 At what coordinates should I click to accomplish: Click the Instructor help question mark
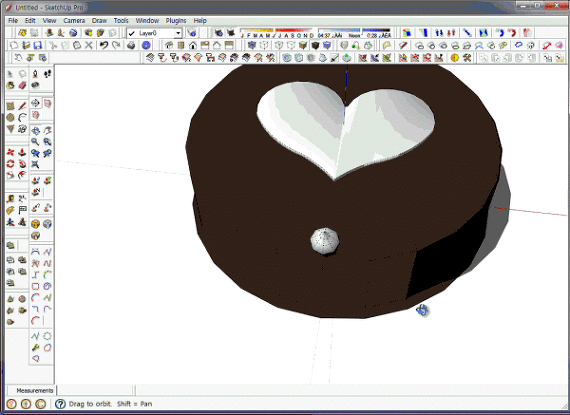[60, 404]
